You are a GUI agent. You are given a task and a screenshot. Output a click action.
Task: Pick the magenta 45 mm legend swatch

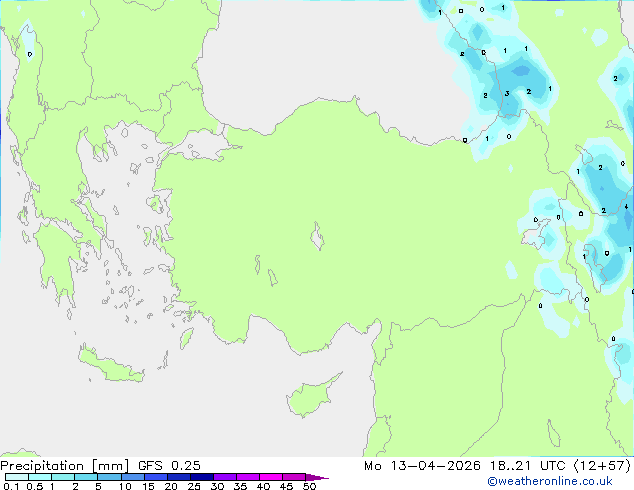point(294,478)
